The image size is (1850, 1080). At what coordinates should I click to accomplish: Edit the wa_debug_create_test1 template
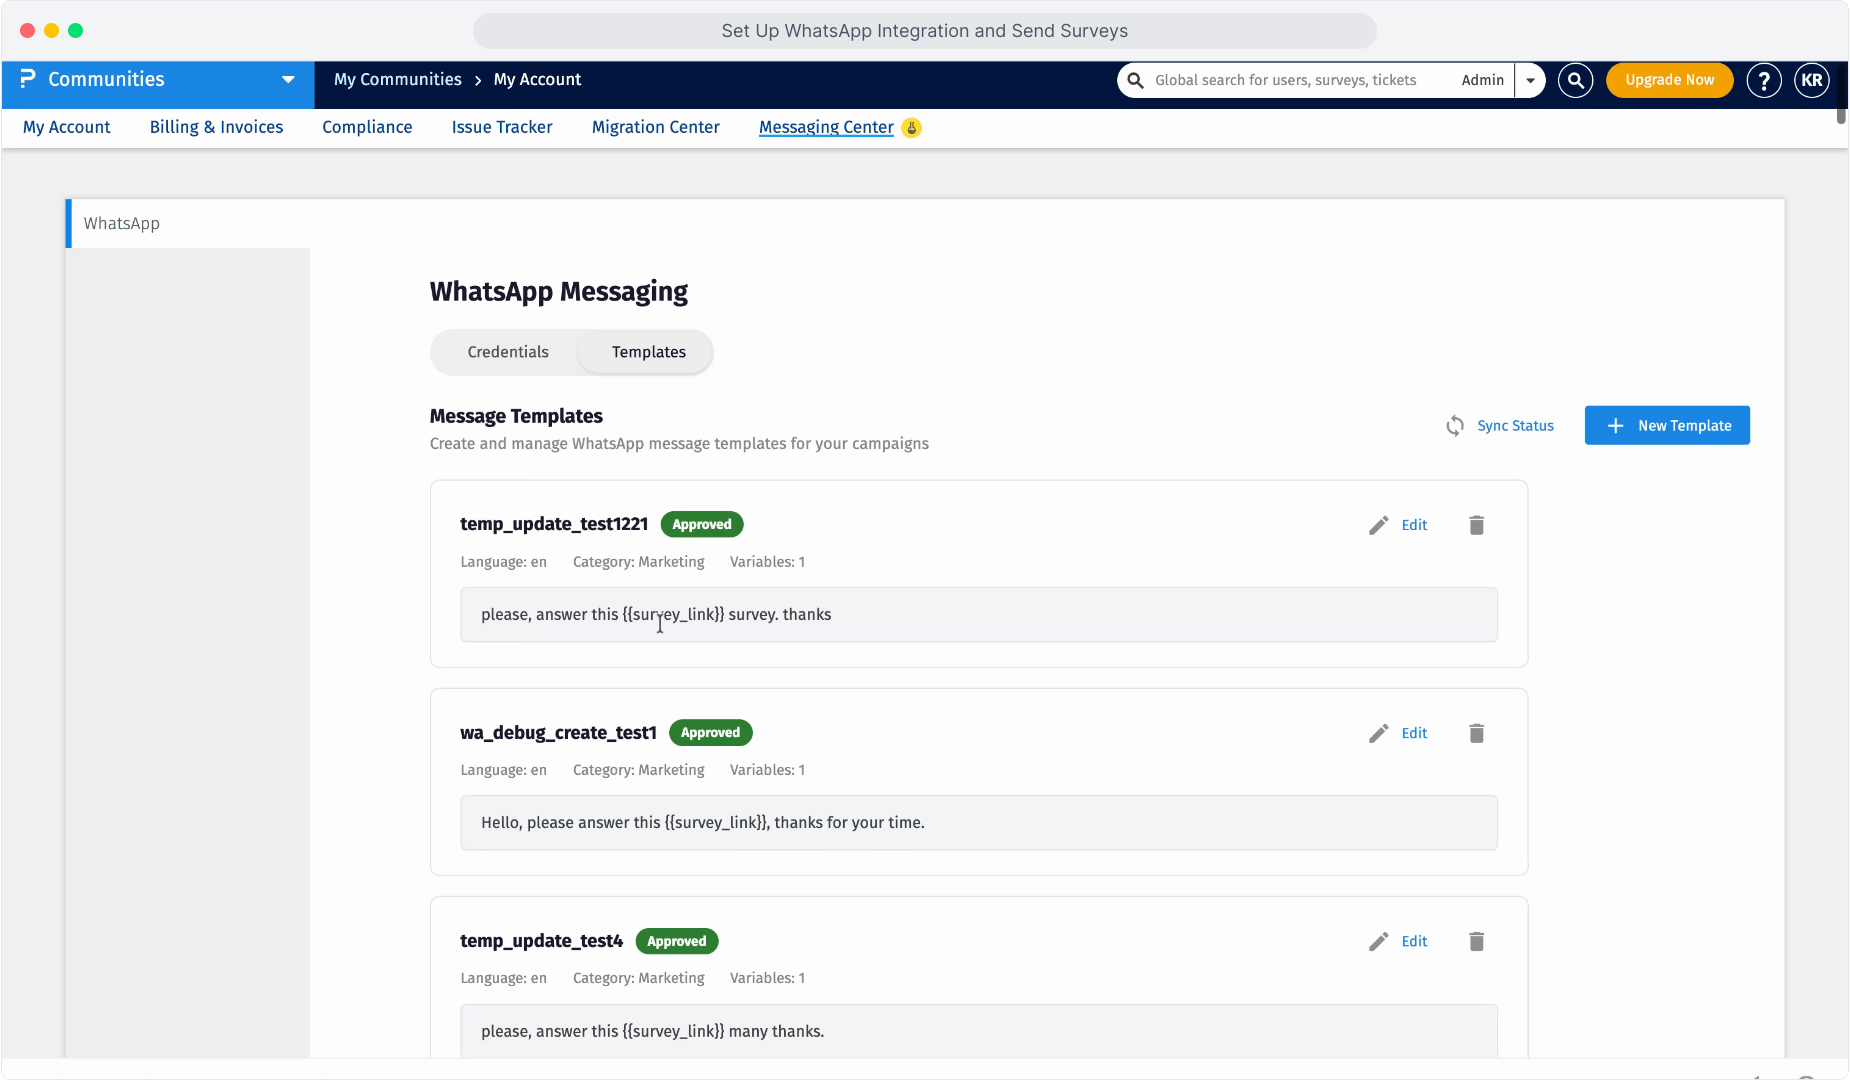click(x=1414, y=733)
